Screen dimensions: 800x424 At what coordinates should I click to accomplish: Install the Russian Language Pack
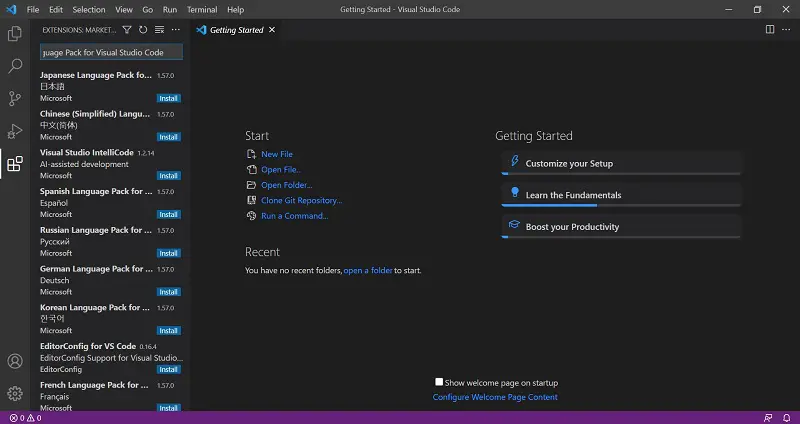[x=168, y=254]
